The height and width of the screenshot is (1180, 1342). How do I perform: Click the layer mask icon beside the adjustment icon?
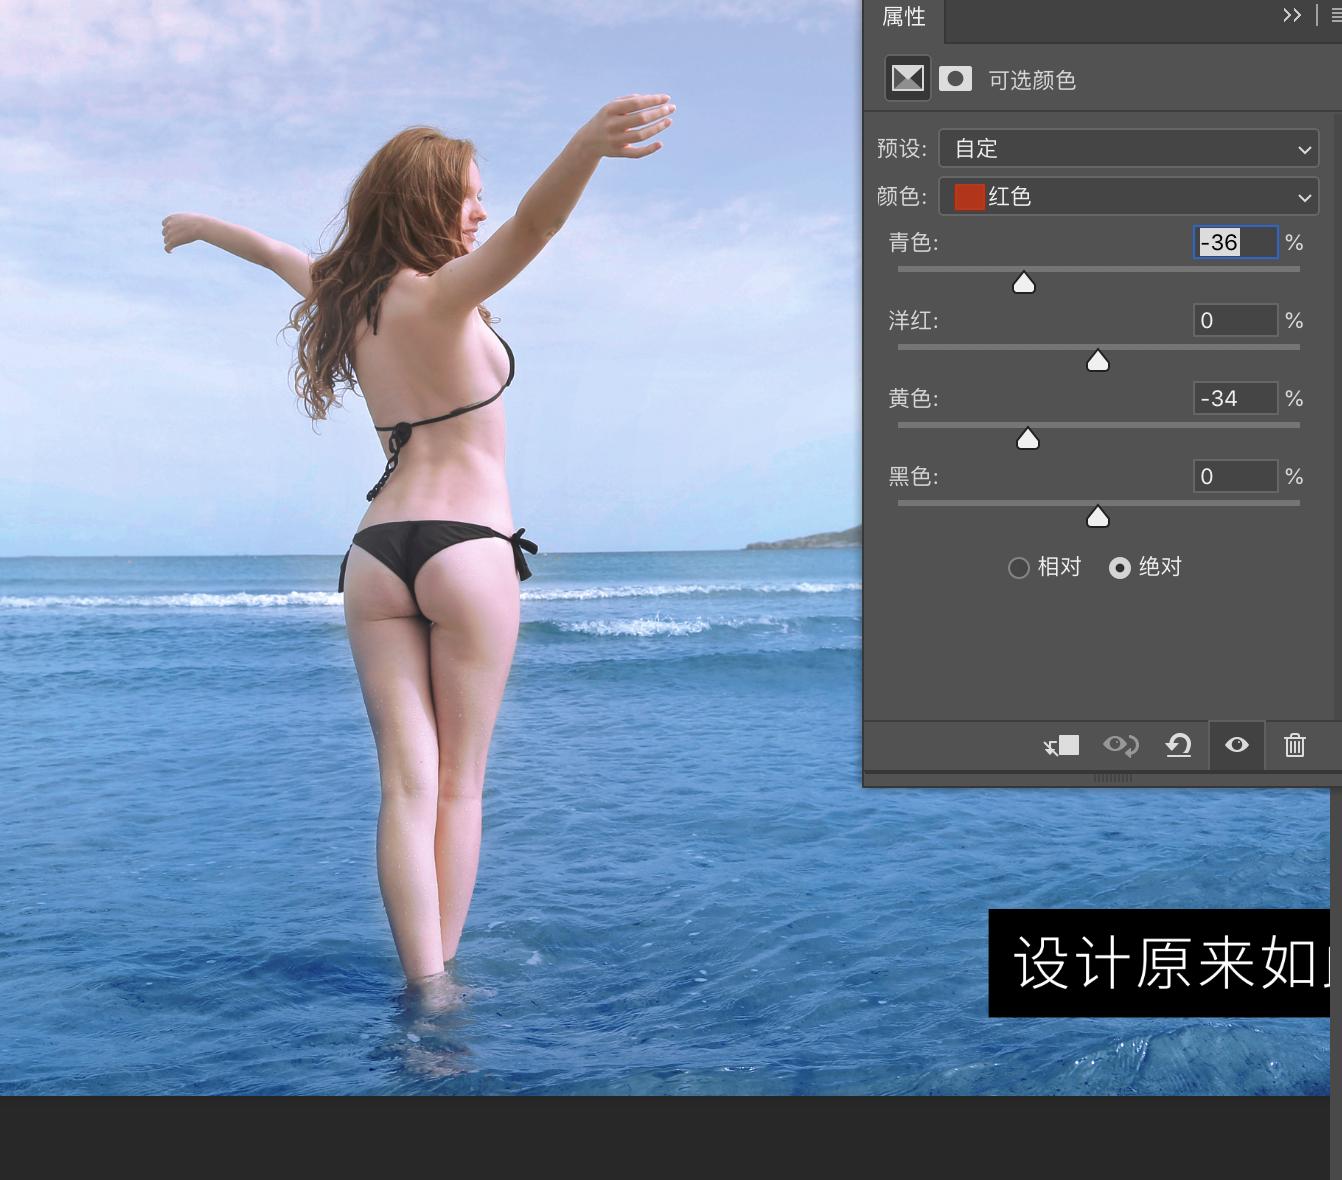pyautogui.click(x=956, y=78)
